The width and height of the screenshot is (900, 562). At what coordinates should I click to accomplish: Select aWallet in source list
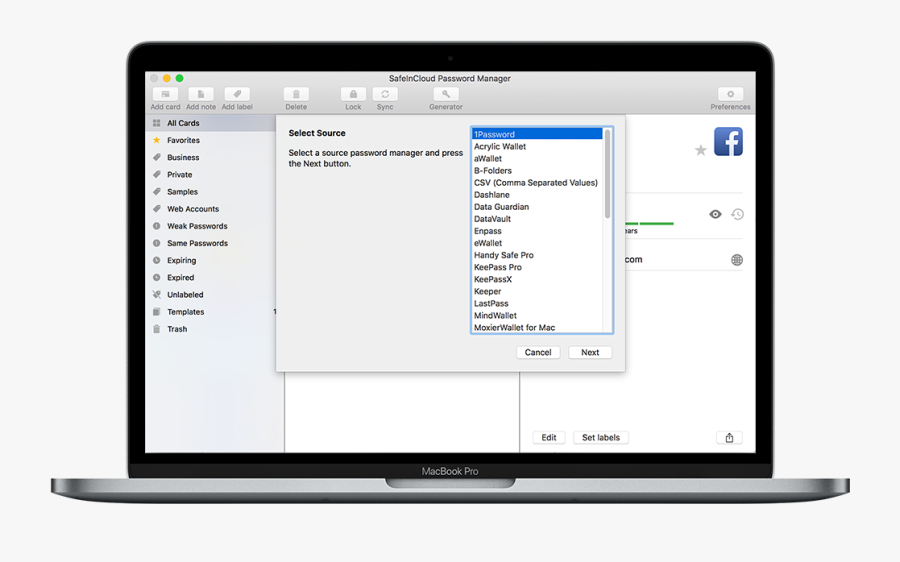click(x=537, y=158)
